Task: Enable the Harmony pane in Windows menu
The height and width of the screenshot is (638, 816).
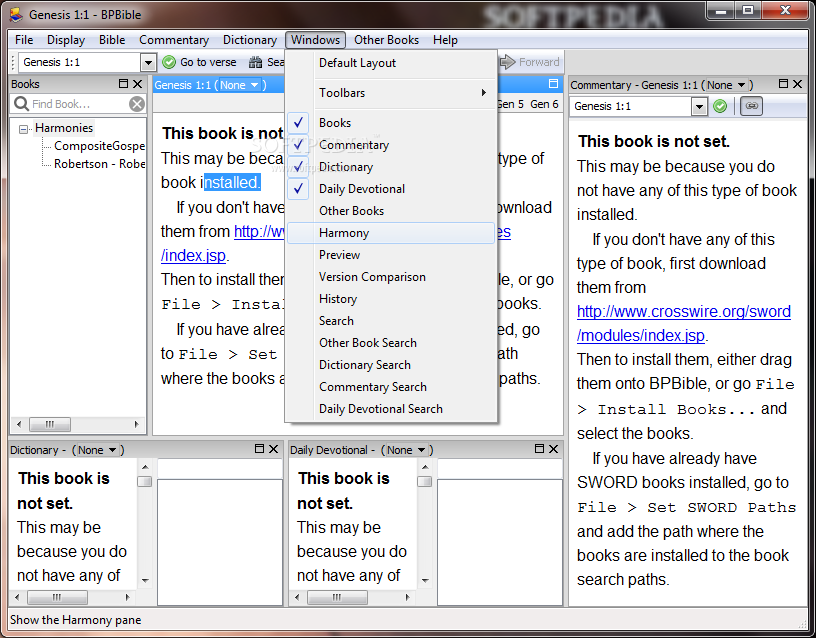Action: [x=390, y=233]
